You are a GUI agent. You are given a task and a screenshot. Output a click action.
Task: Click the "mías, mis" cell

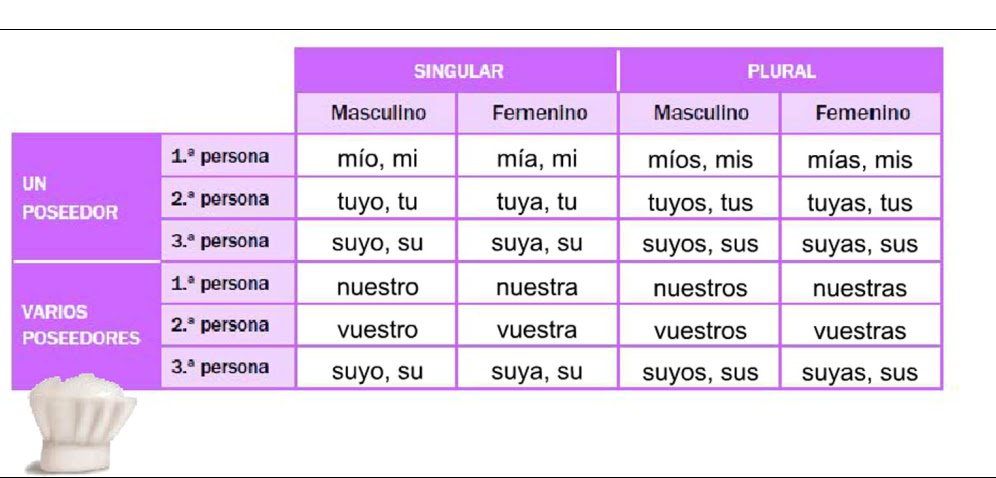tap(861, 158)
